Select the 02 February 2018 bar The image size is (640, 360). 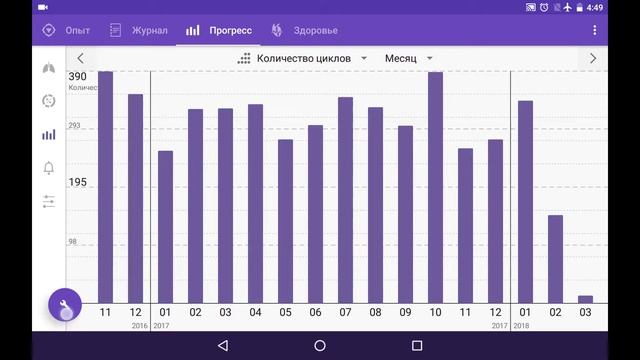pos(556,259)
